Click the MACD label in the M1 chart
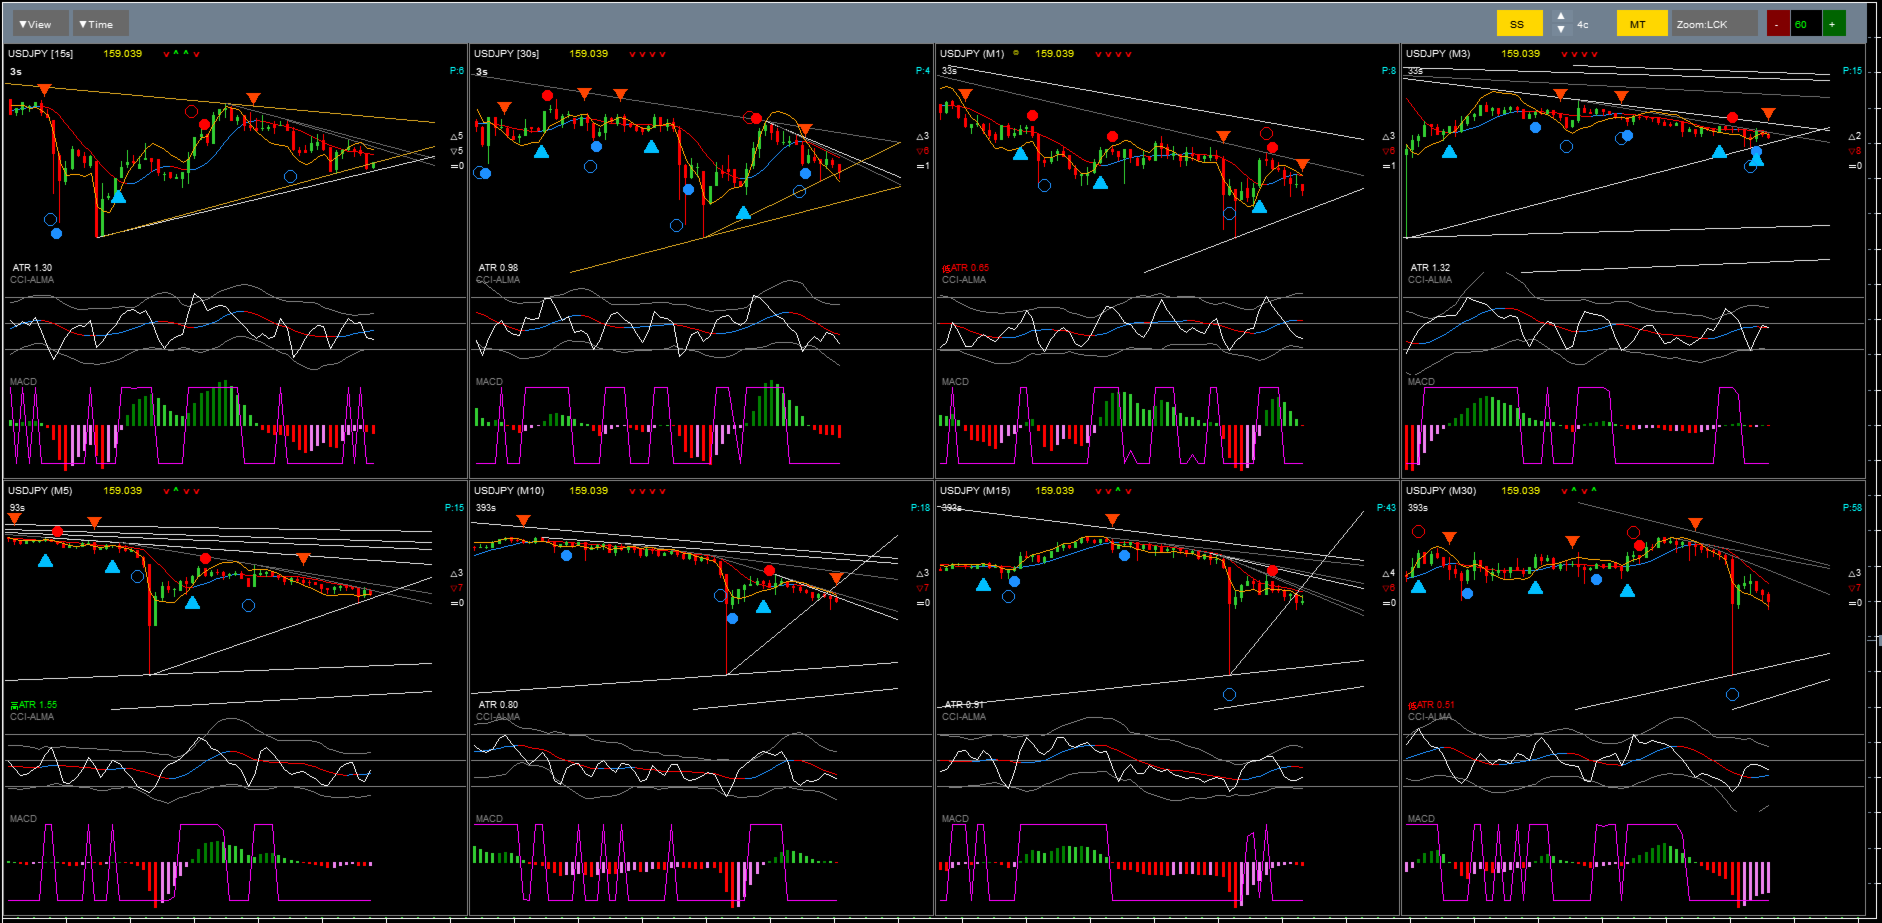This screenshot has width=1882, height=923. (x=955, y=382)
